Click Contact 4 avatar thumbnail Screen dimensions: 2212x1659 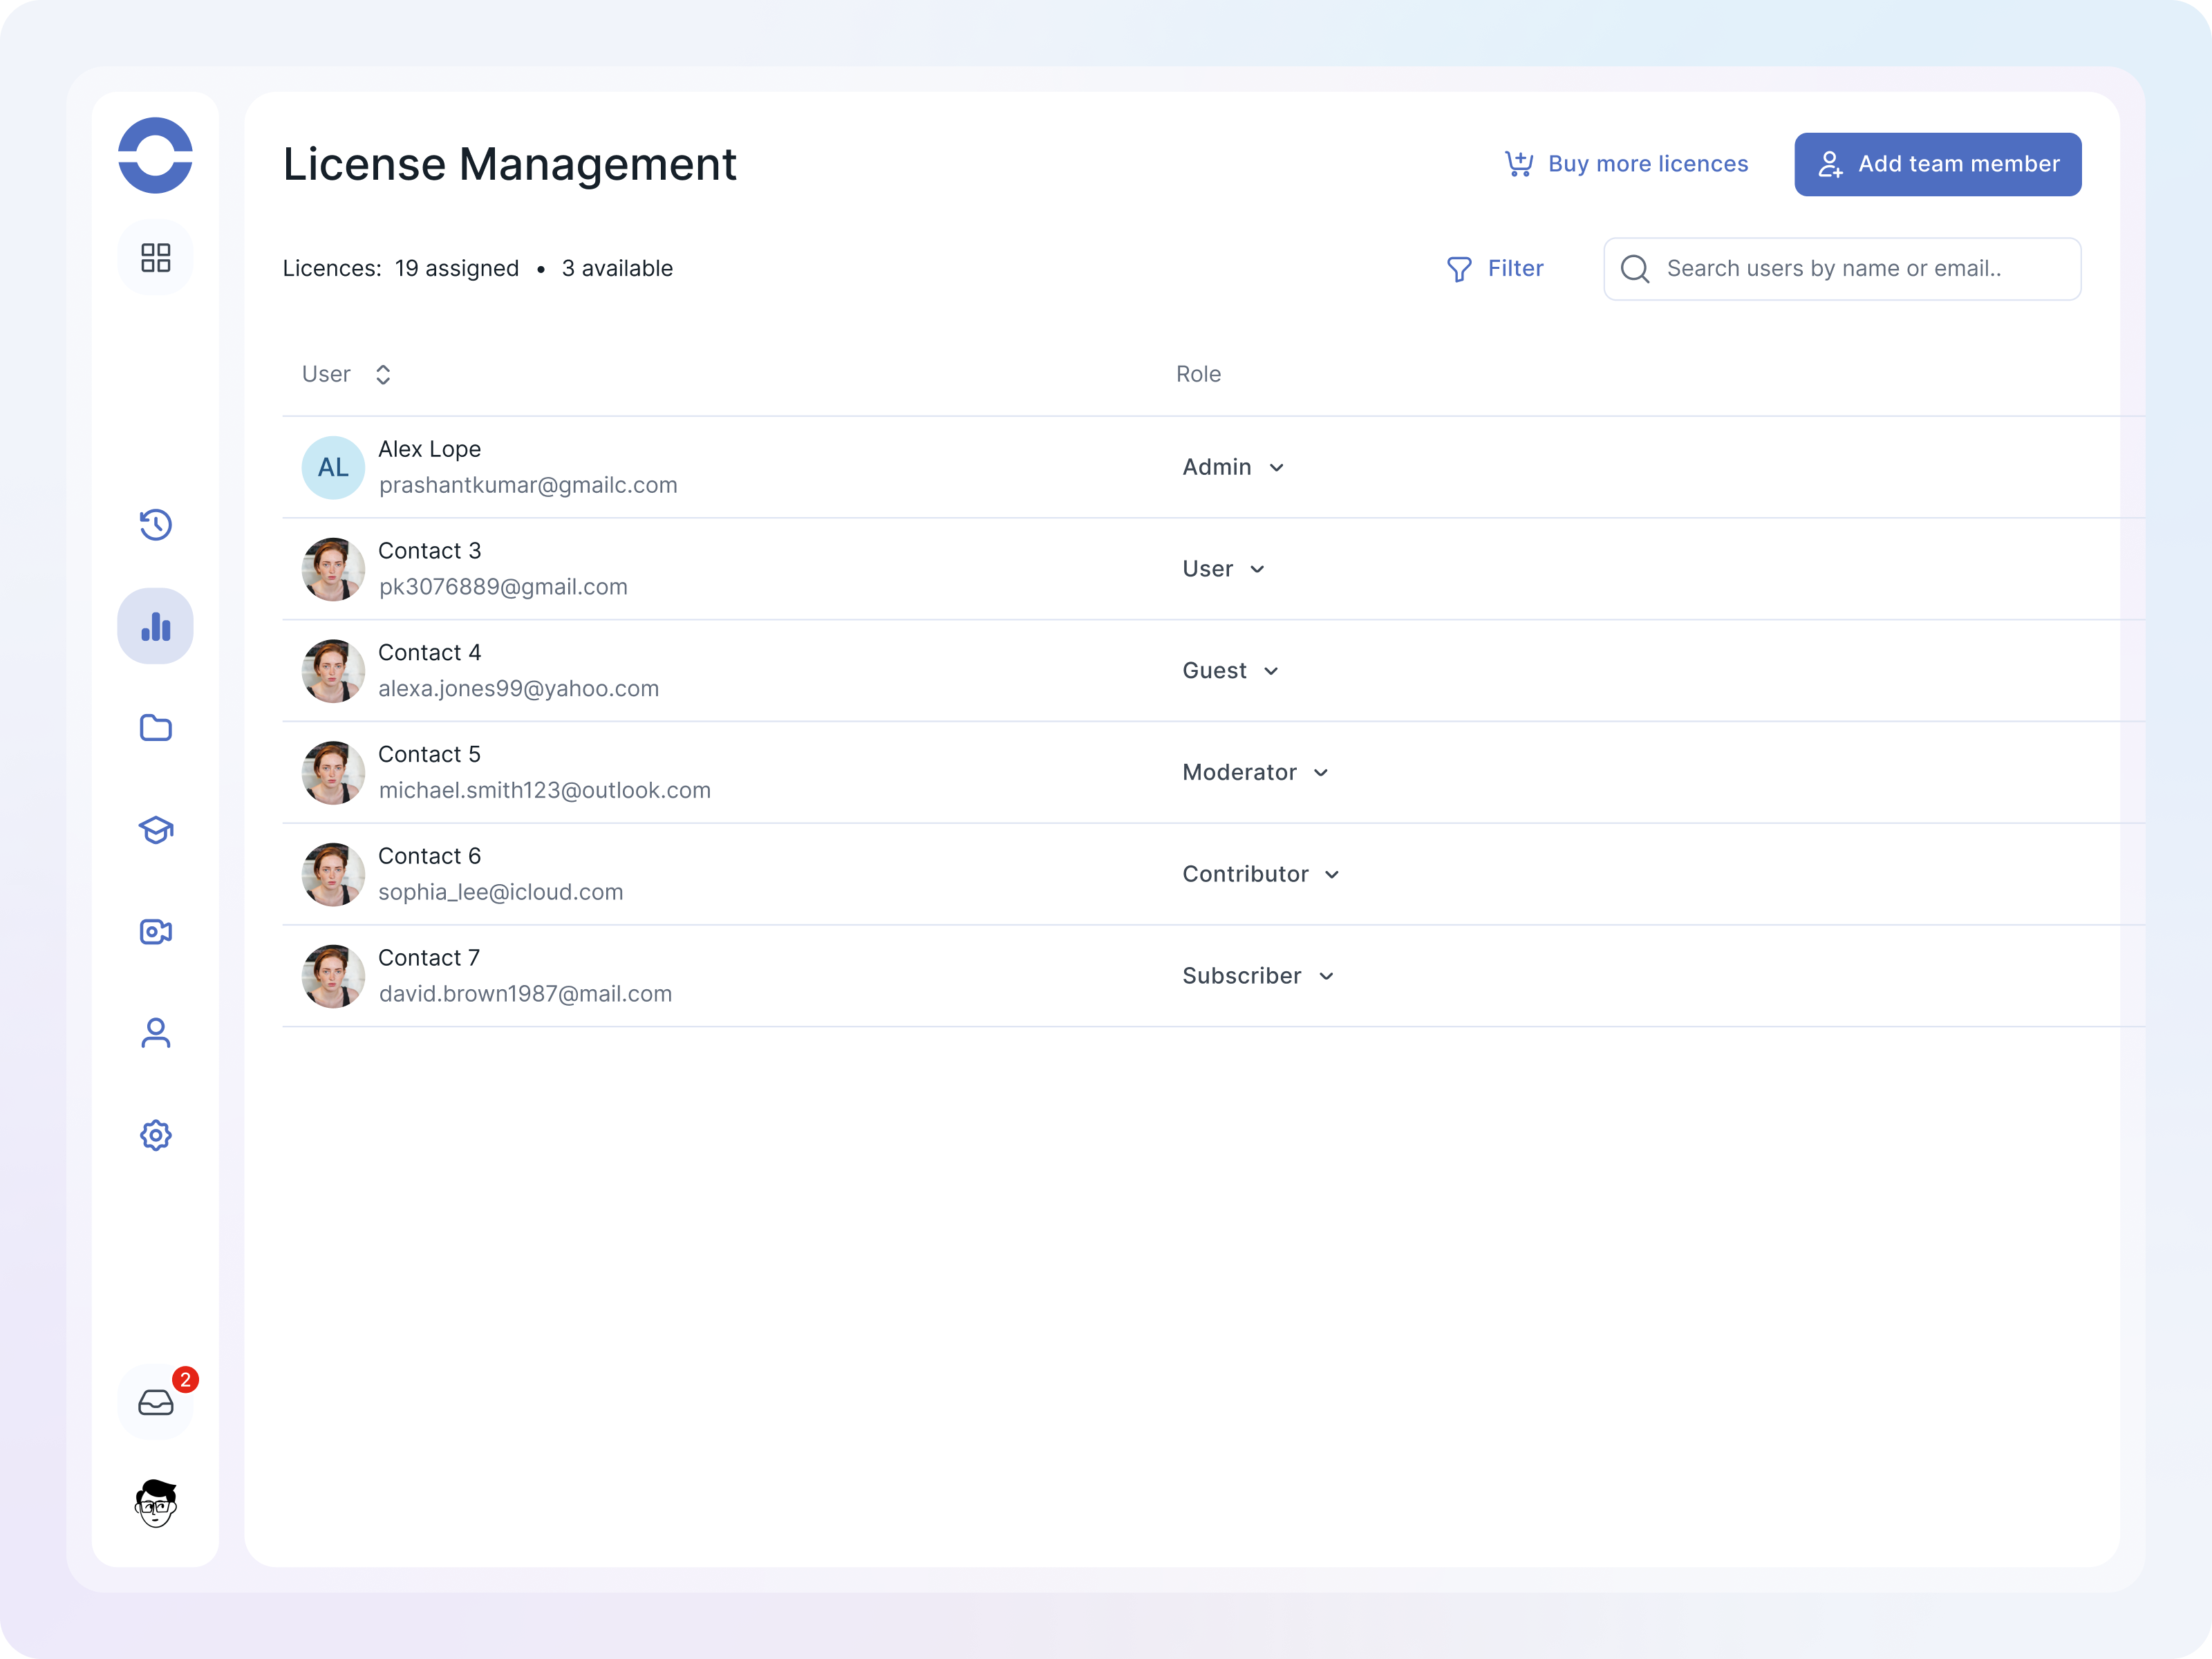click(333, 671)
